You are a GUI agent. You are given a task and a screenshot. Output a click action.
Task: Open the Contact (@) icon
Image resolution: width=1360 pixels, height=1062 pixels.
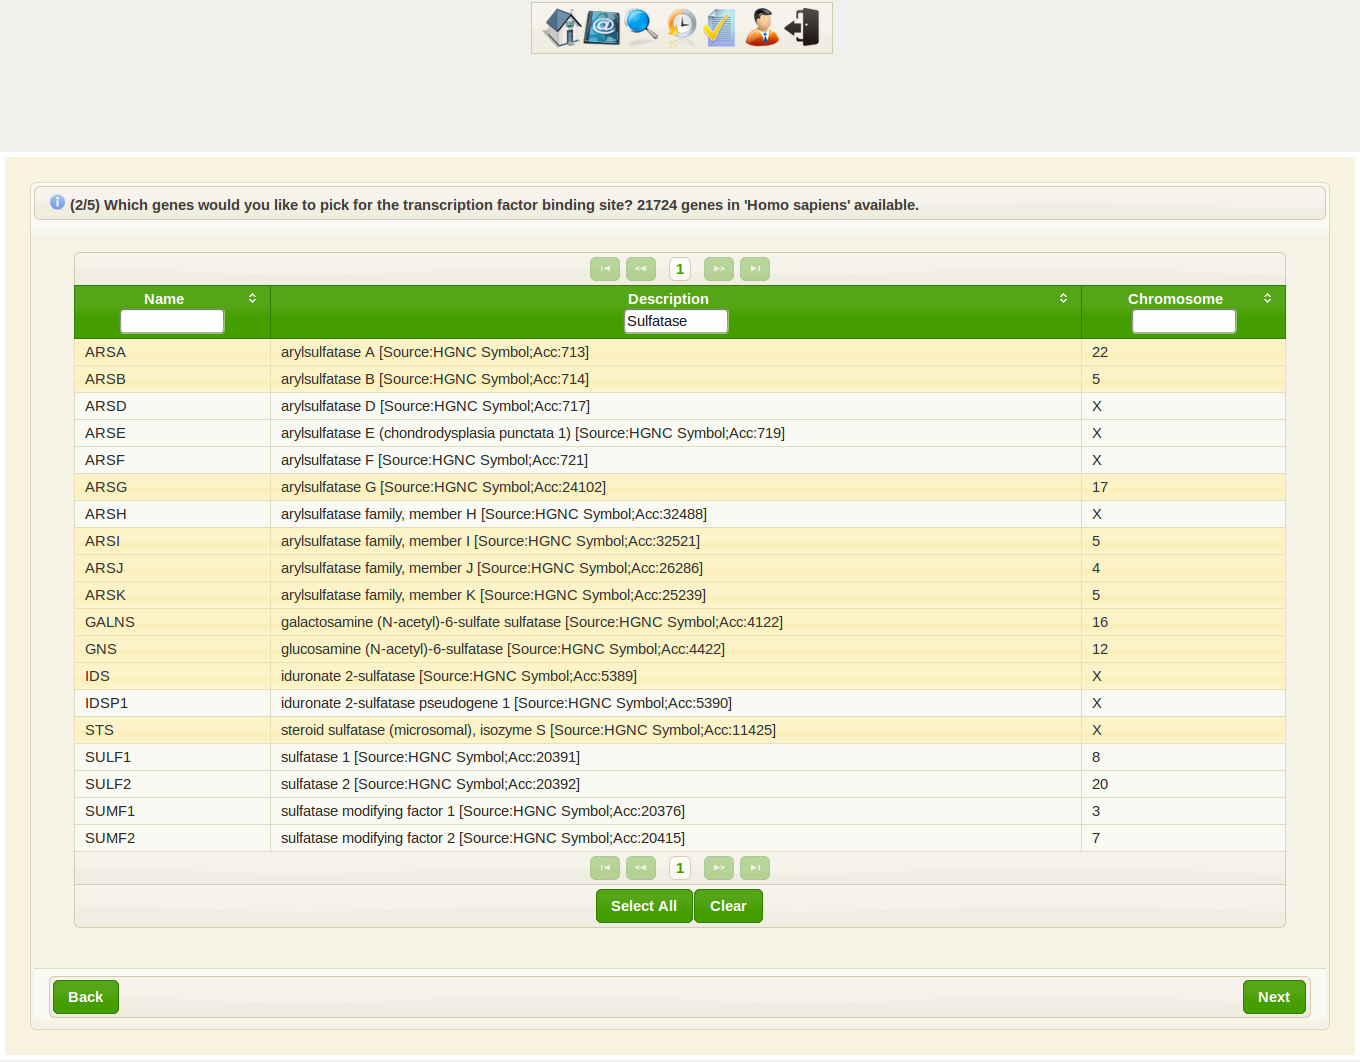tap(601, 27)
